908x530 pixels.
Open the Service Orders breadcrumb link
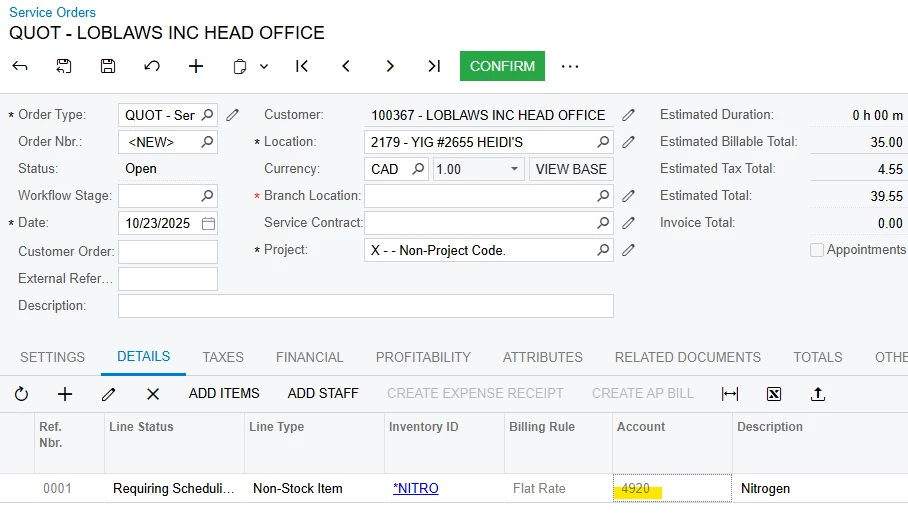point(52,12)
